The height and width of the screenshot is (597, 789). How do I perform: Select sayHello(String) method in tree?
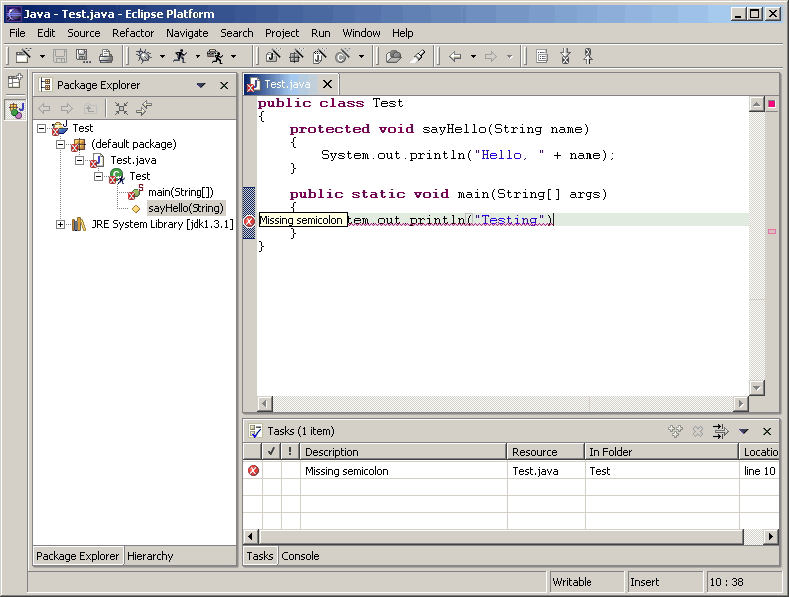tap(185, 208)
